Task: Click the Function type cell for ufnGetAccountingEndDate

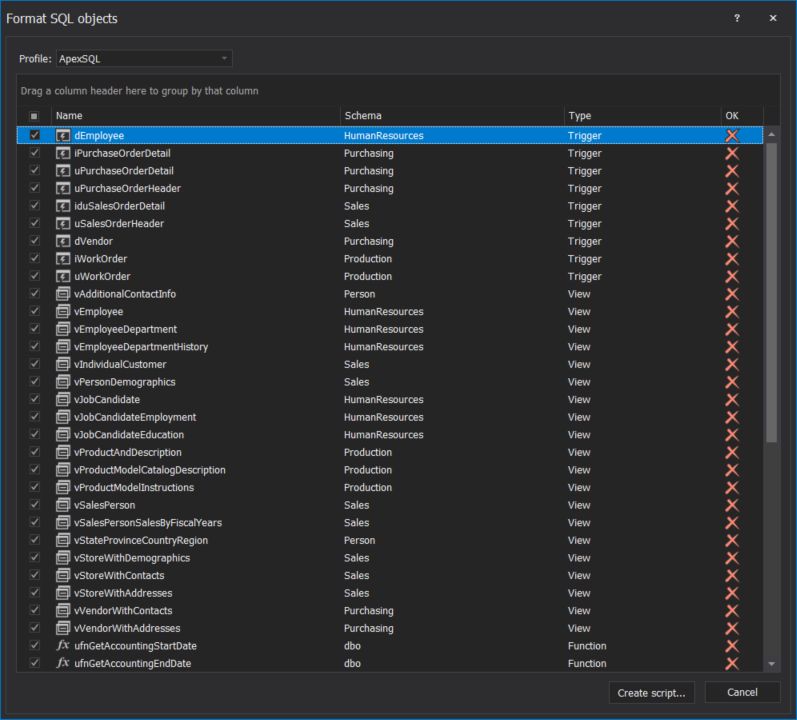Action: pyautogui.click(x=587, y=664)
